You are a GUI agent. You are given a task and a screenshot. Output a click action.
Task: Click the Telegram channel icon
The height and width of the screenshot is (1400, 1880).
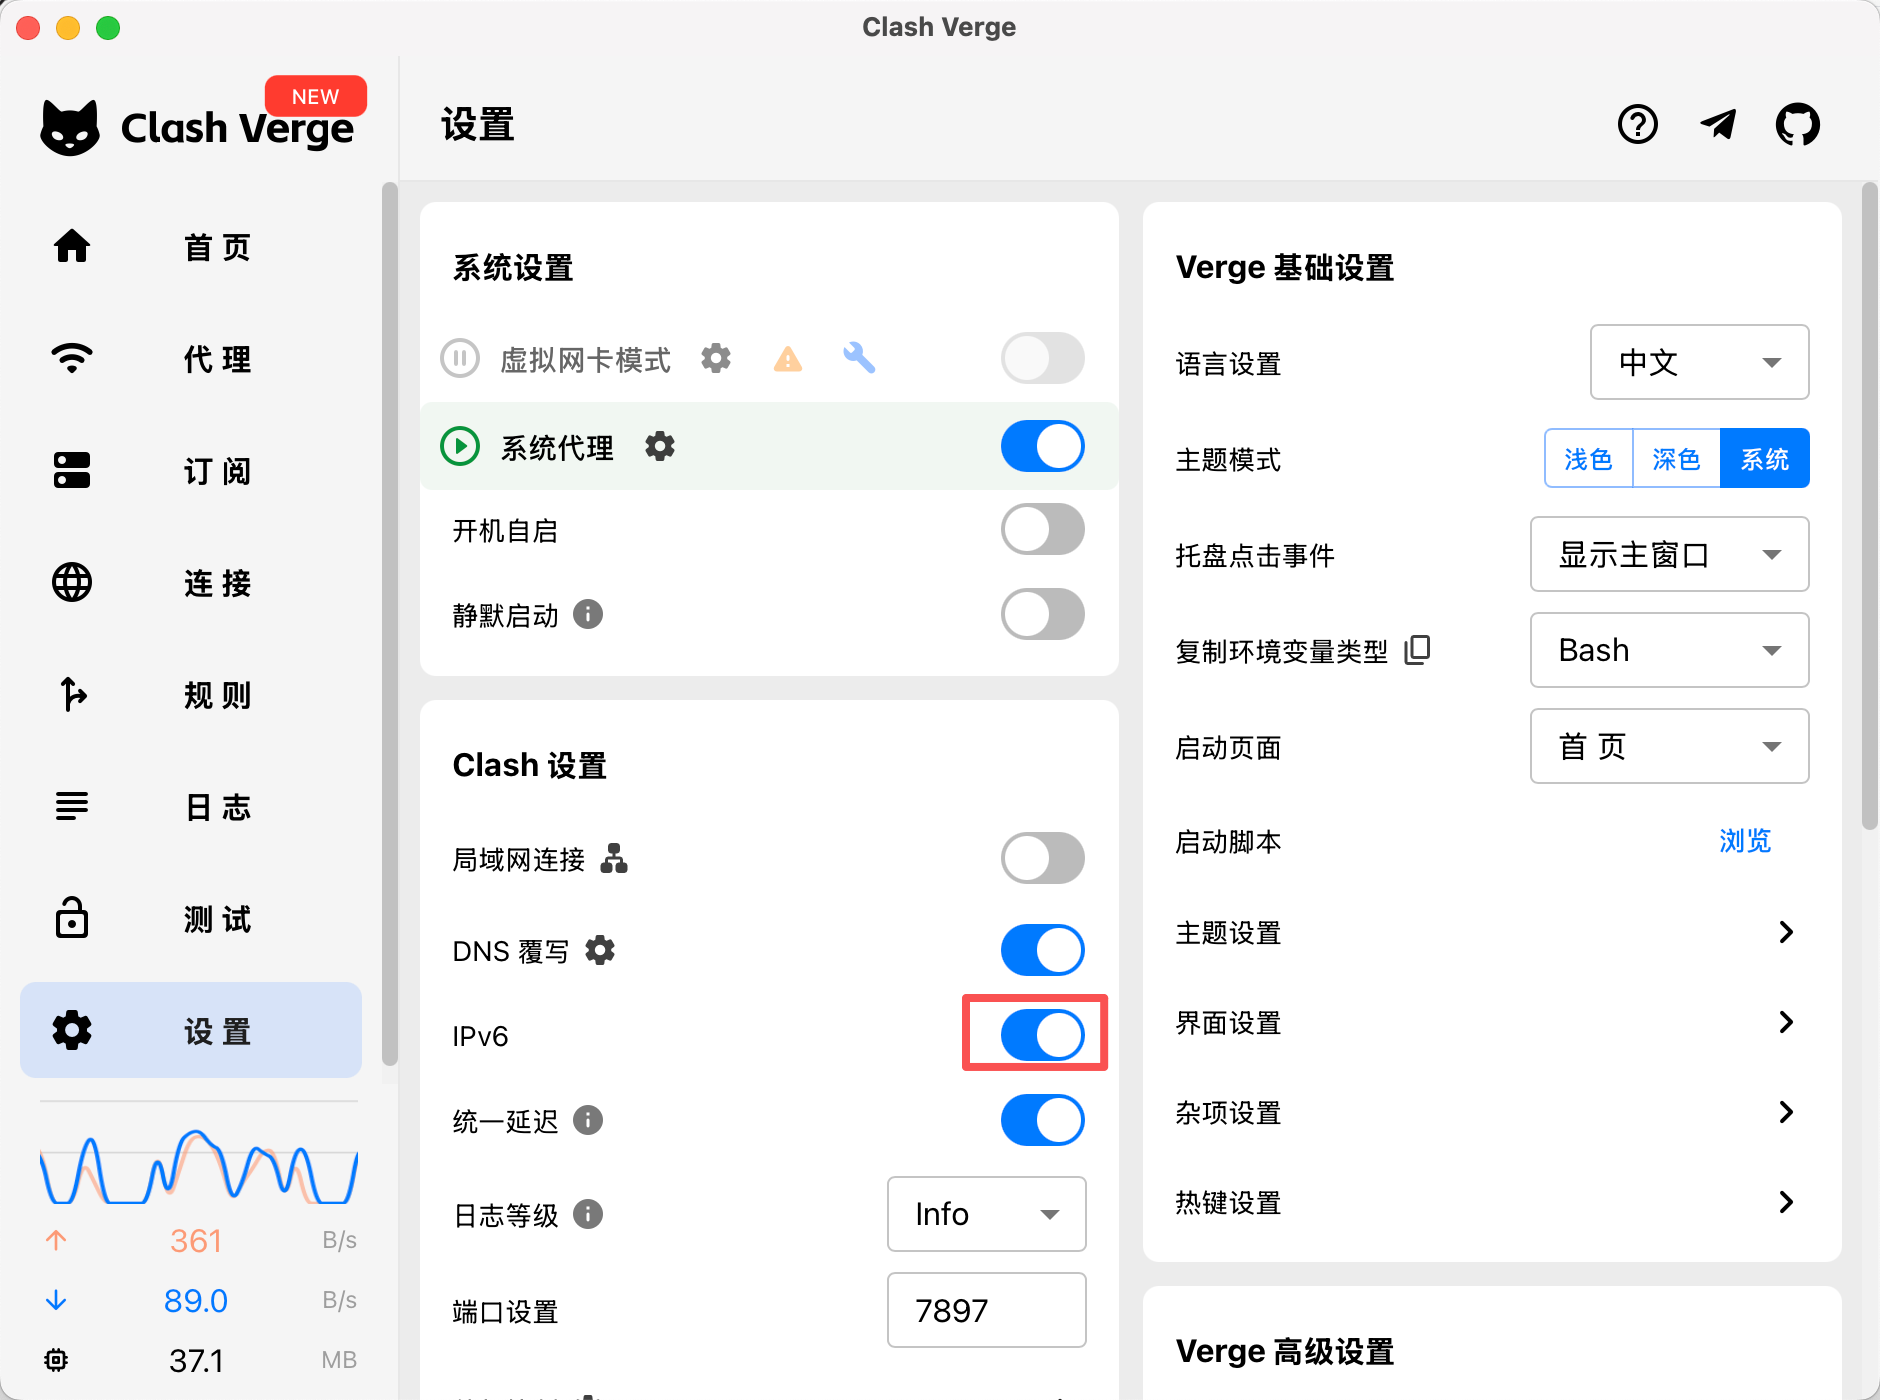point(1718,125)
